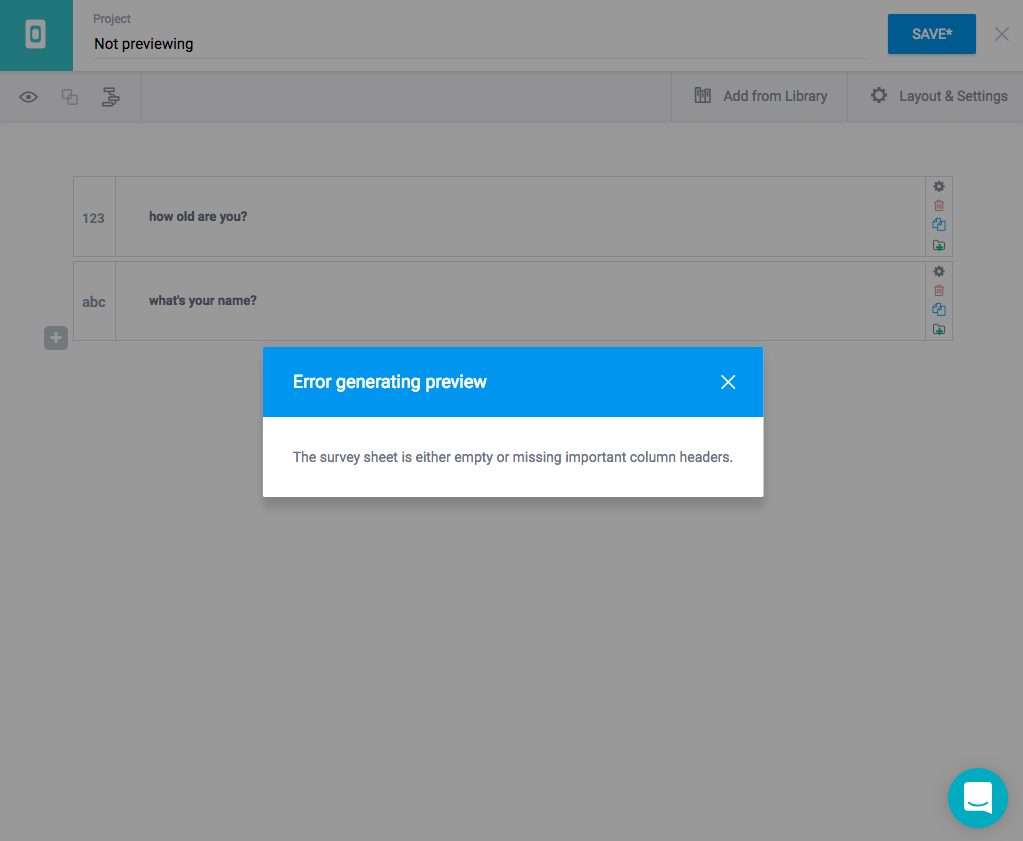Add a new question using the plus button
The height and width of the screenshot is (841, 1023).
[x=55, y=337]
